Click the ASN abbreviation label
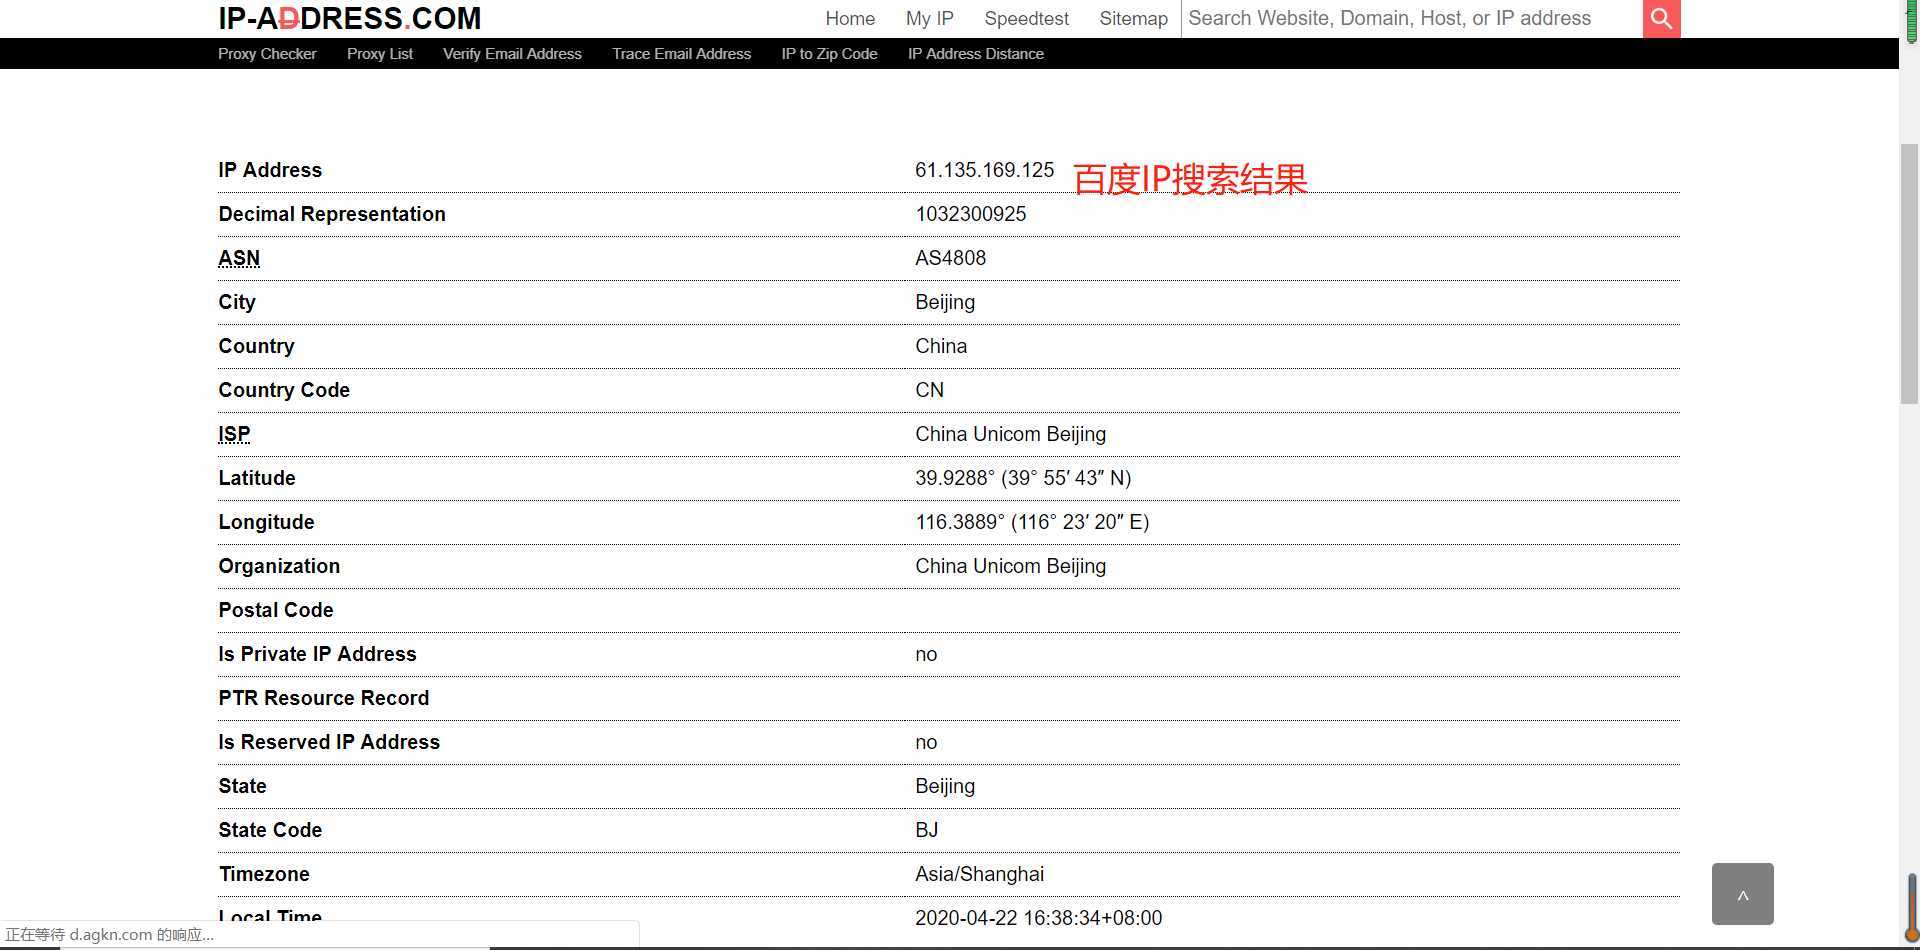Viewport: 1920px width, 950px height. tap(239, 258)
